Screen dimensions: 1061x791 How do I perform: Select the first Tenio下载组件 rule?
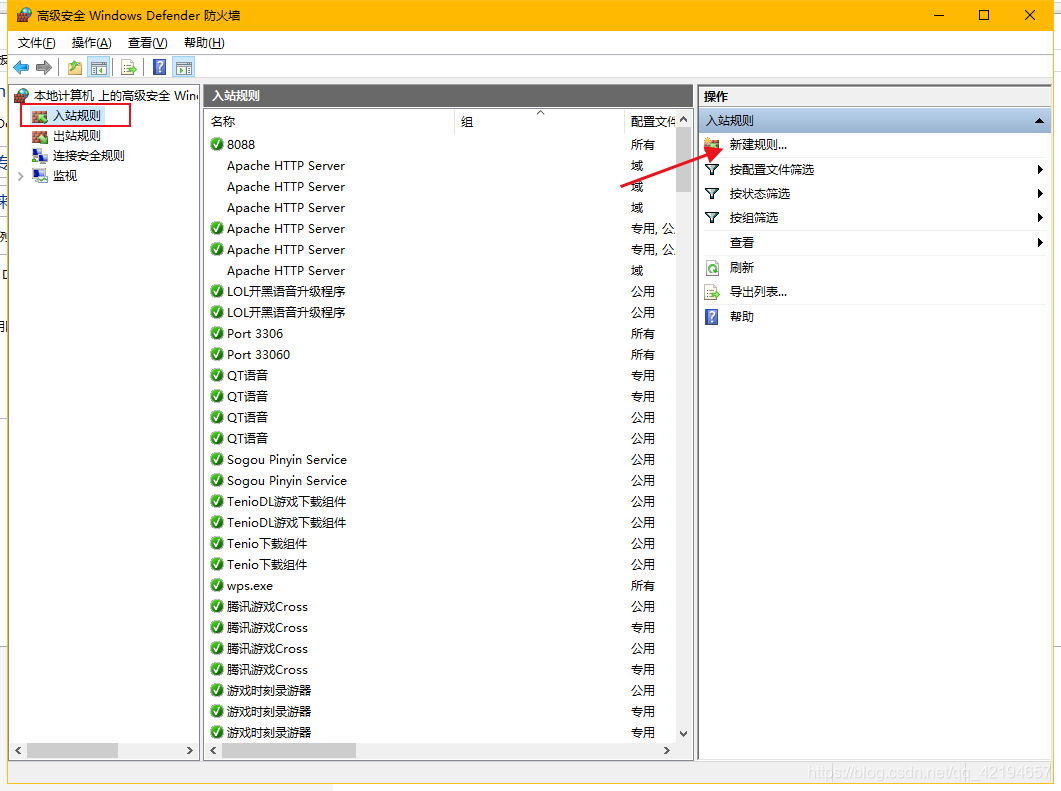[x=267, y=543]
